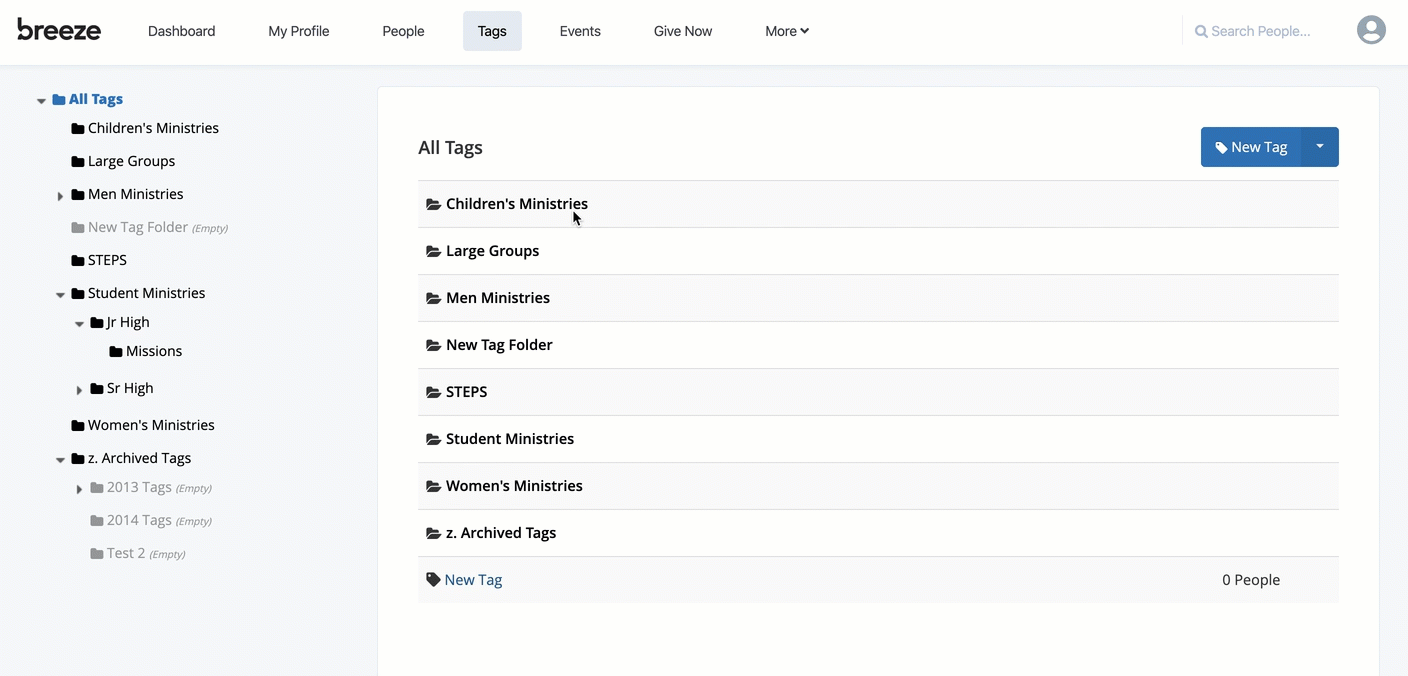The width and height of the screenshot is (1408, 676).
Task: Select the Tags navigation tab
Action: (492, 31)
